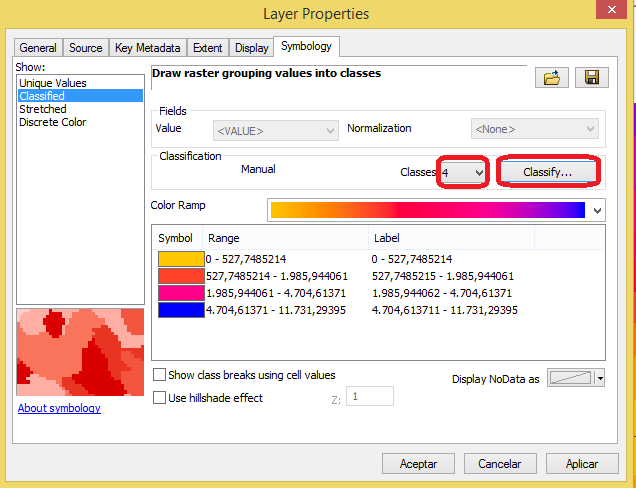The image size is (636, 488).
Task: Switch to the Extent tab
Action: pyautogui.click(x=207, y=48)
